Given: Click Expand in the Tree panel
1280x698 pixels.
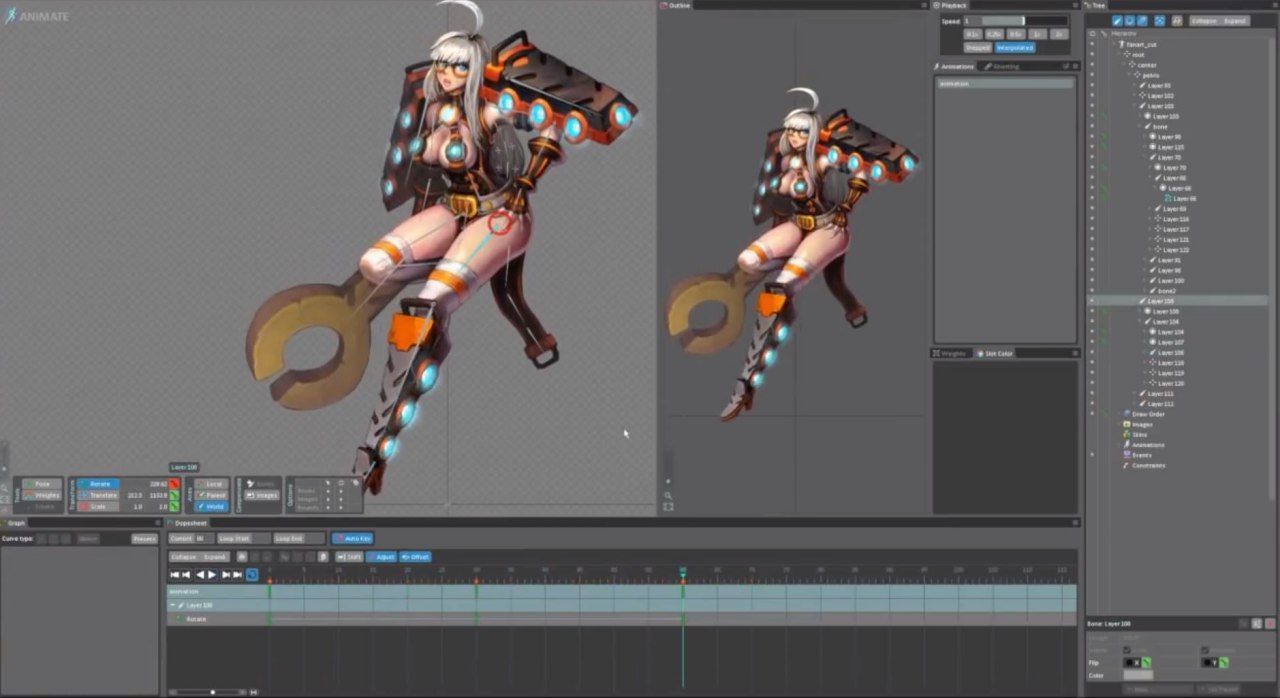Looking at the screenshot, I should 1236,21.
